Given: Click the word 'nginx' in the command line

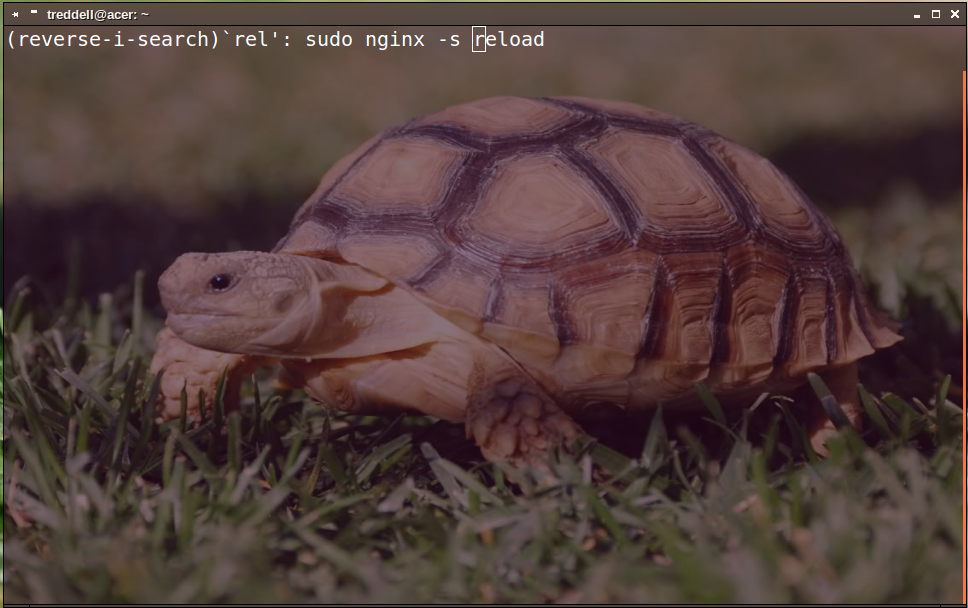Looking at the screenshot, I should click(x=394, y=40).
